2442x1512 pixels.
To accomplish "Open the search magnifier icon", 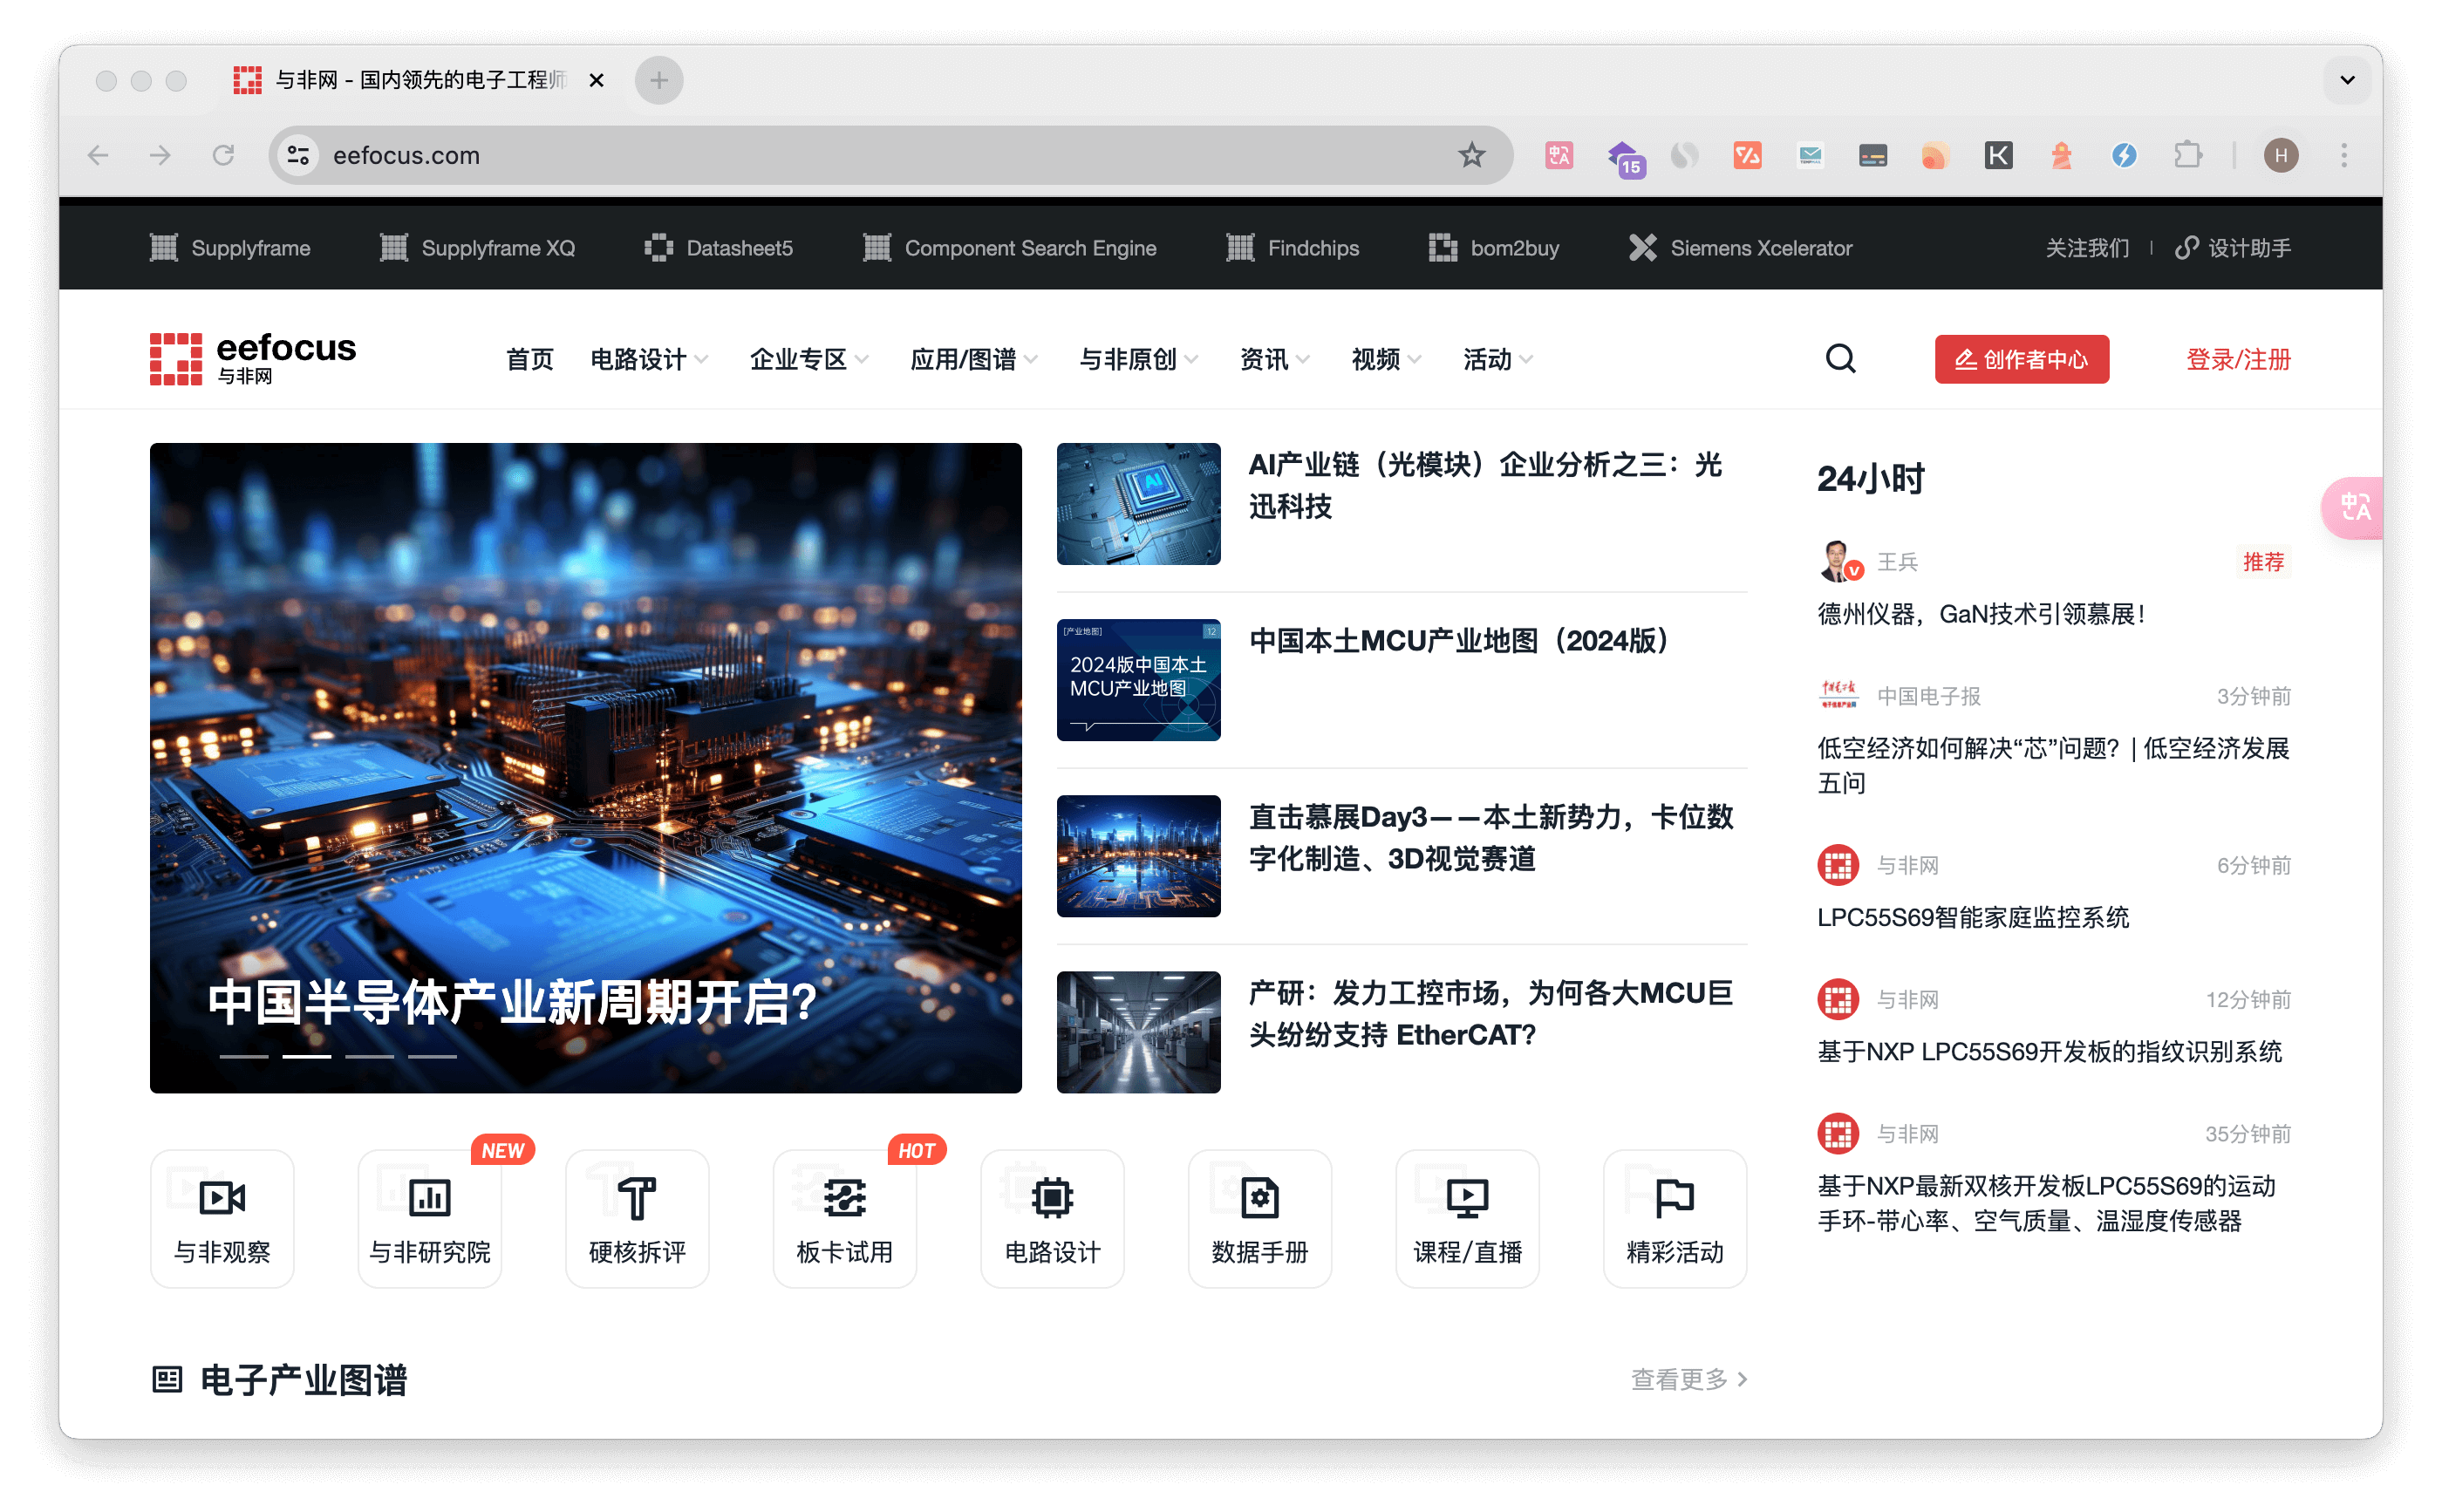I will point(1840,358).
